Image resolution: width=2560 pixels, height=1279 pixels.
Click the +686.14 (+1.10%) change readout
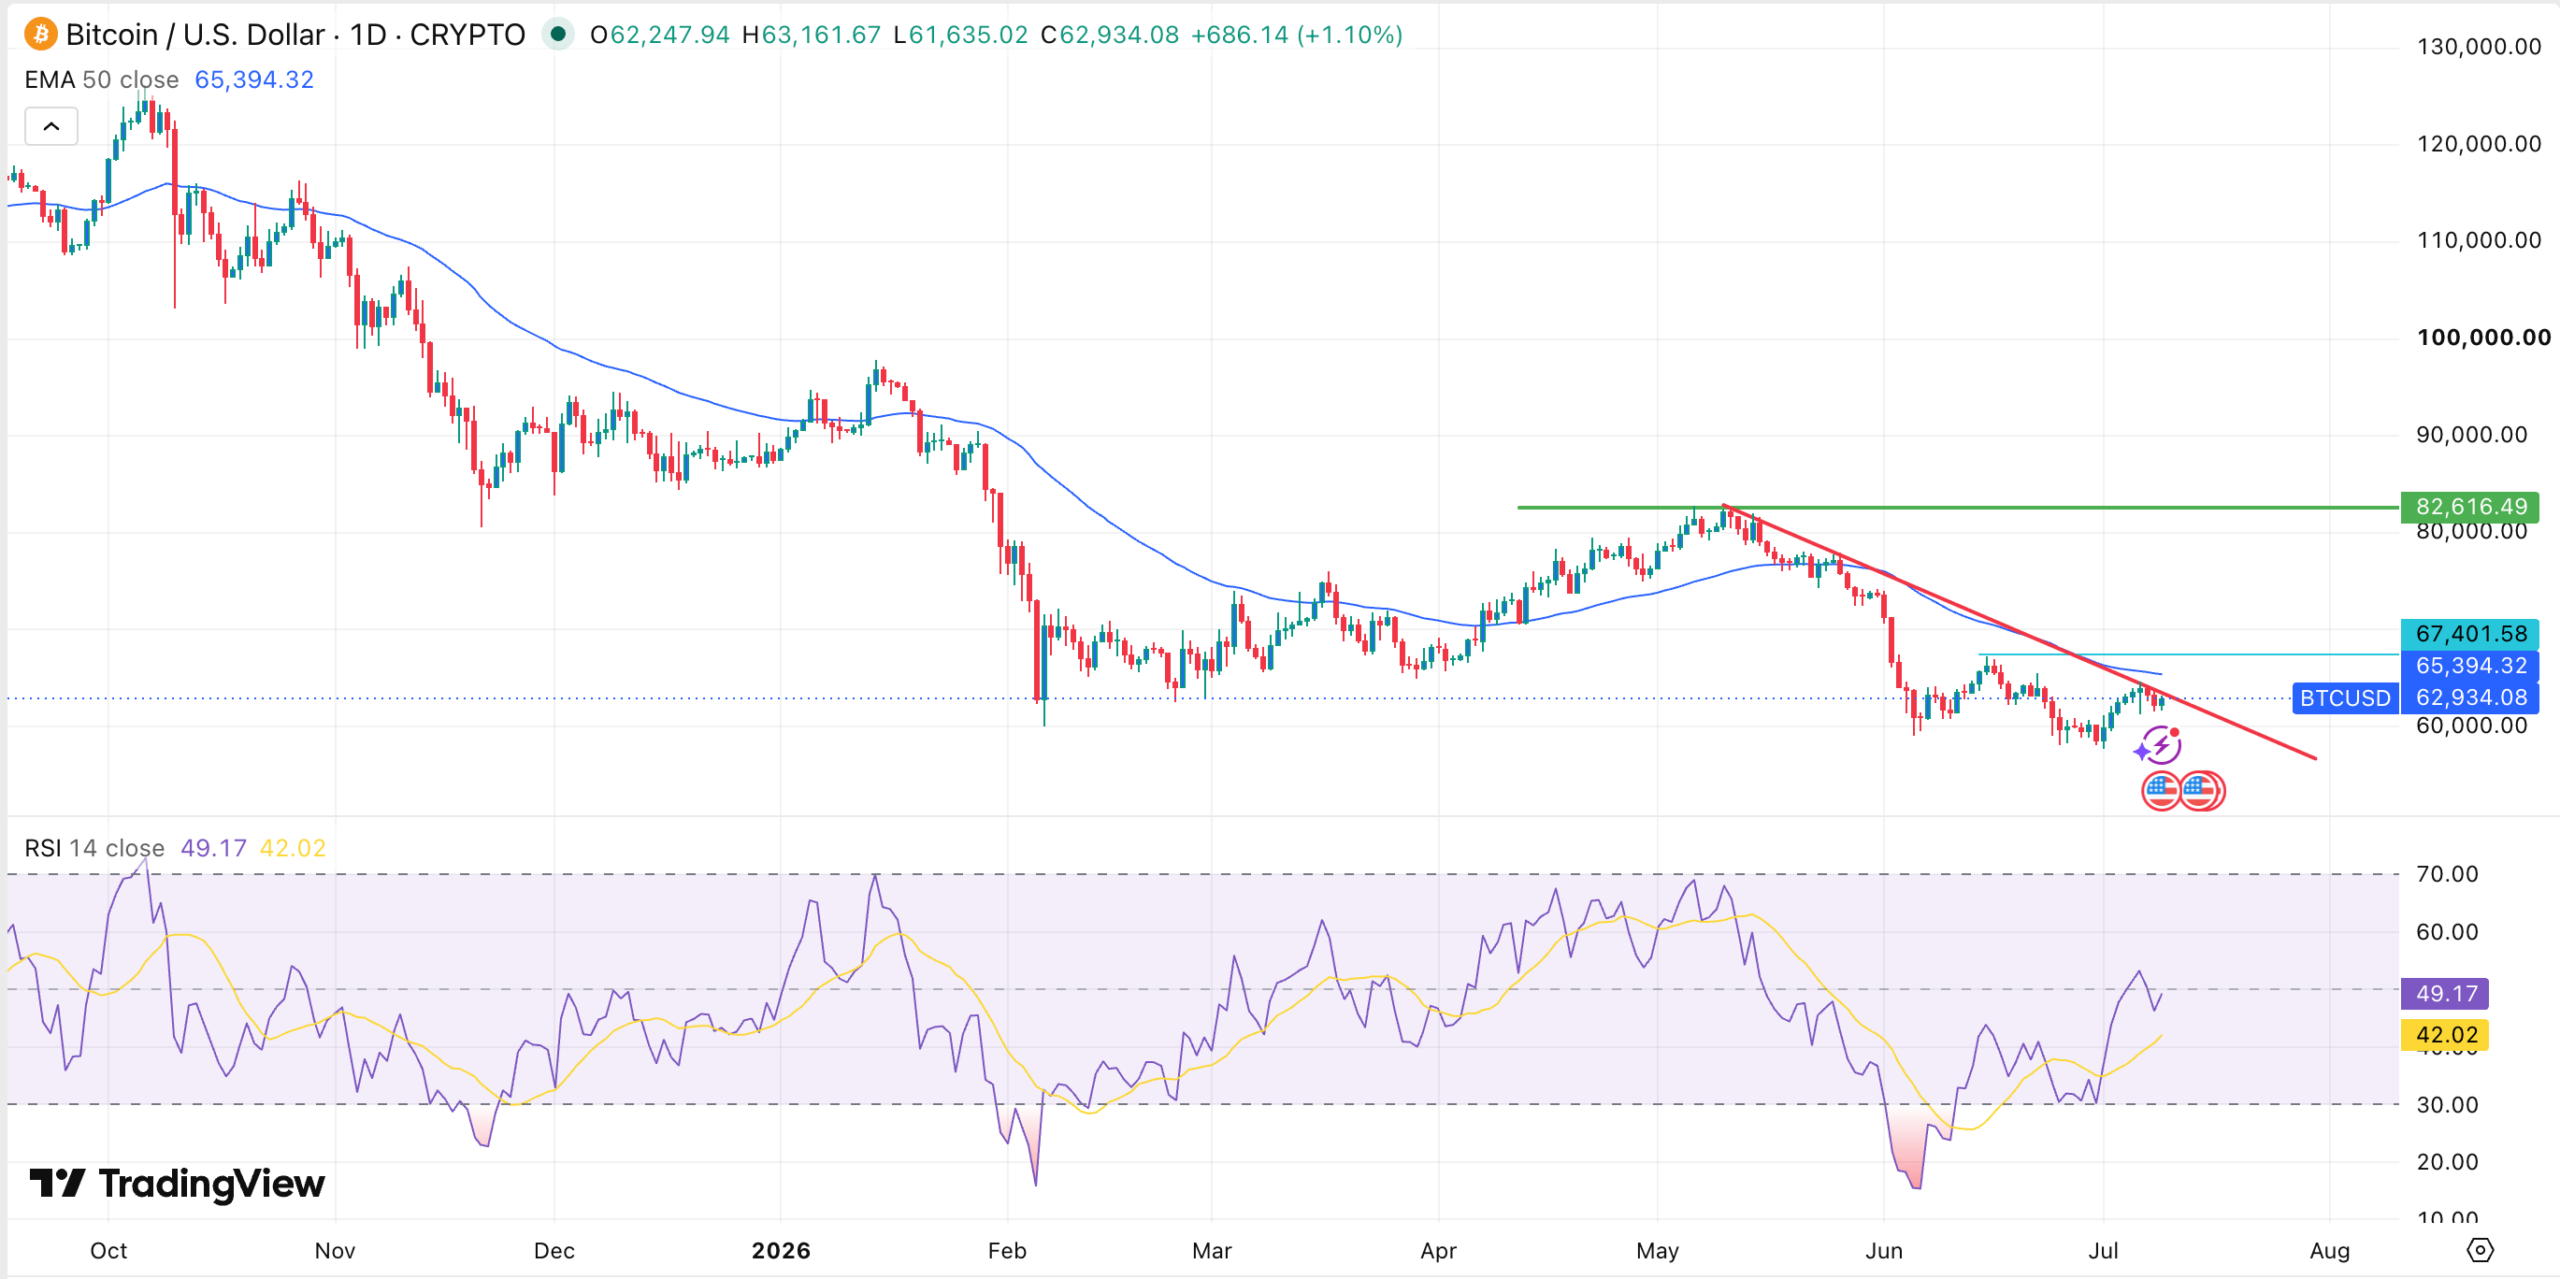click(1297, 35)
